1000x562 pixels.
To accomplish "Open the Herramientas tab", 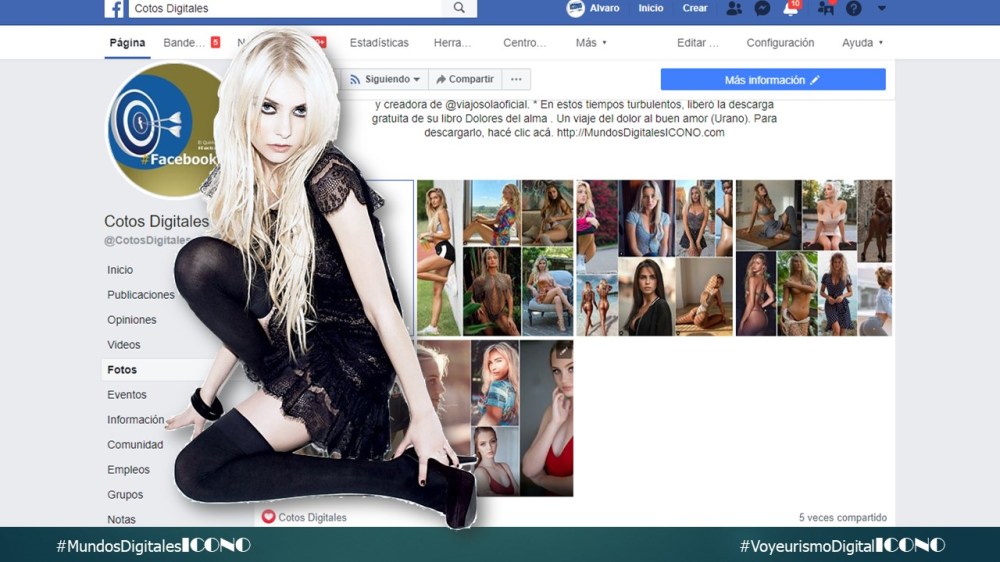I will pos(452,43).
